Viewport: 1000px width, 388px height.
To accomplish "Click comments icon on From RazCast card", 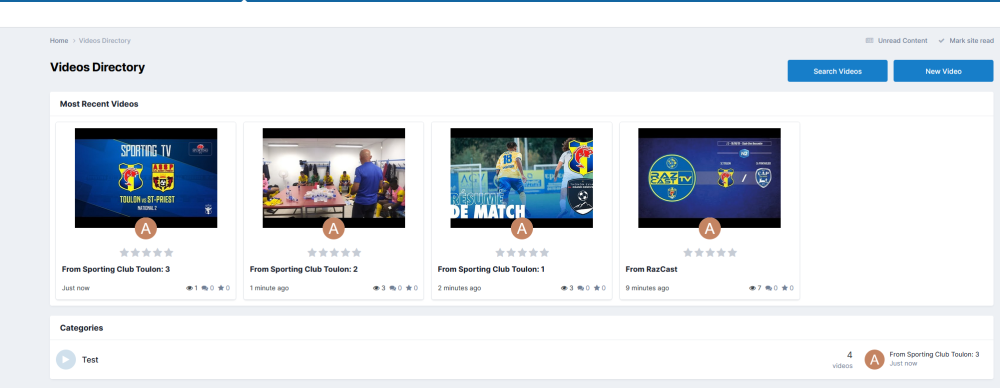I will pos(768,288).
